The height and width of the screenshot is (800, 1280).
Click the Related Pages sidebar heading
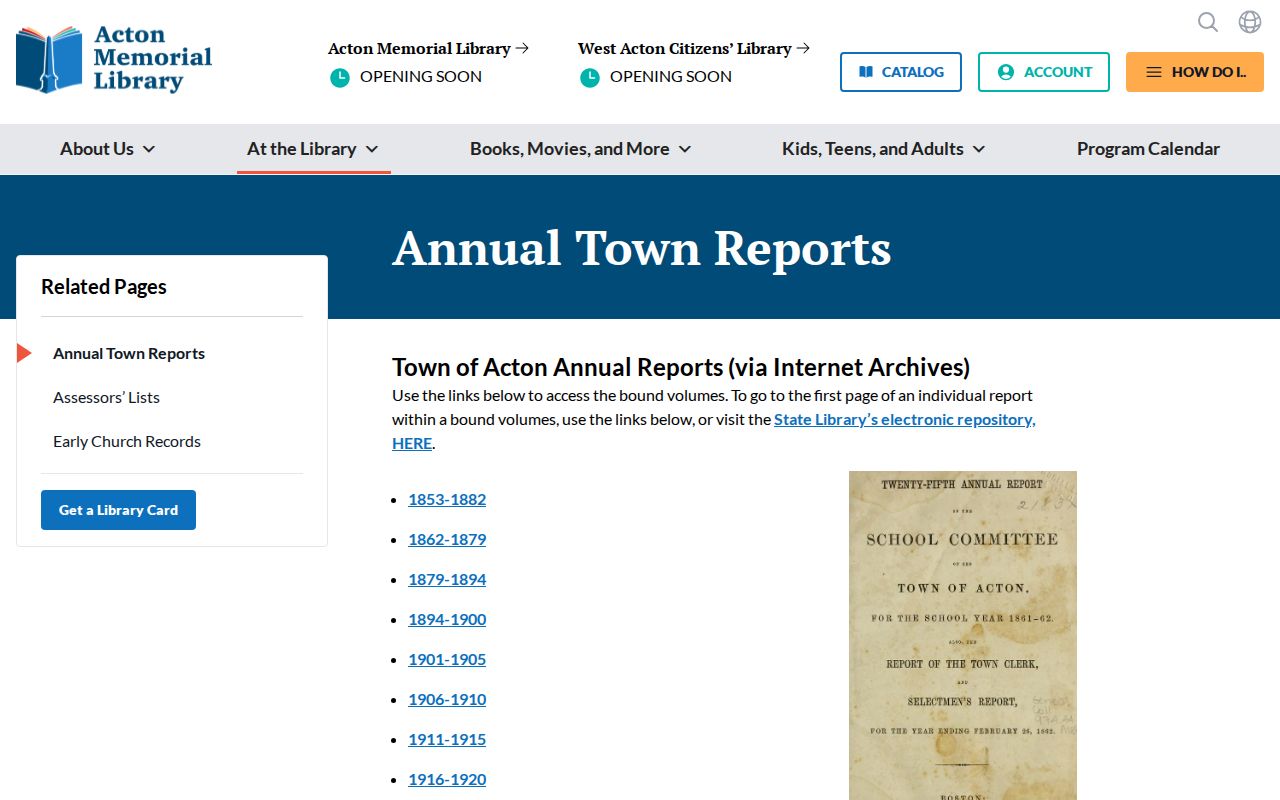104,287
